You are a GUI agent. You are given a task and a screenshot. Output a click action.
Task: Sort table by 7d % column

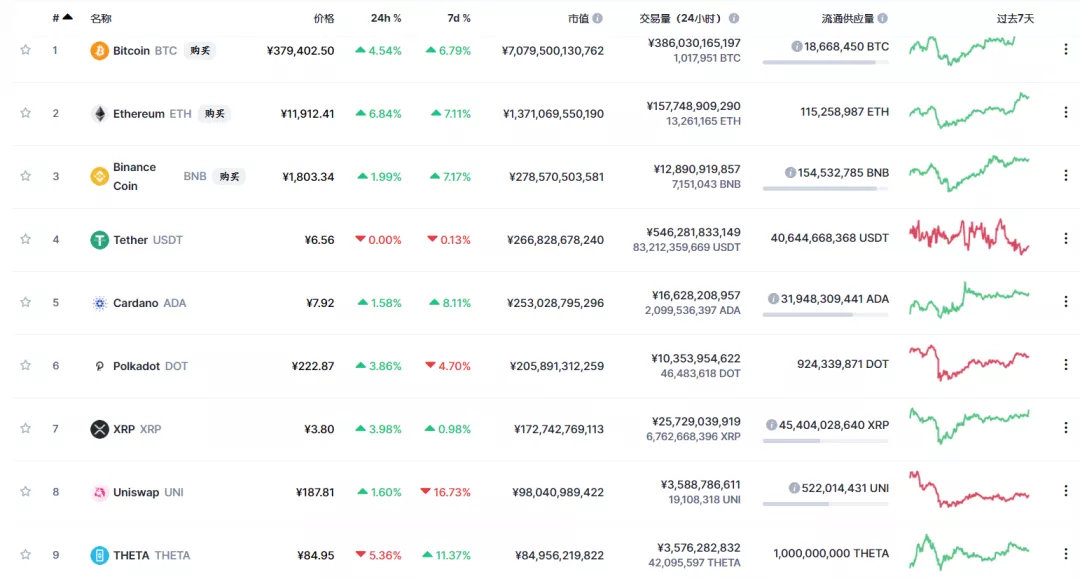coord(459,19)
